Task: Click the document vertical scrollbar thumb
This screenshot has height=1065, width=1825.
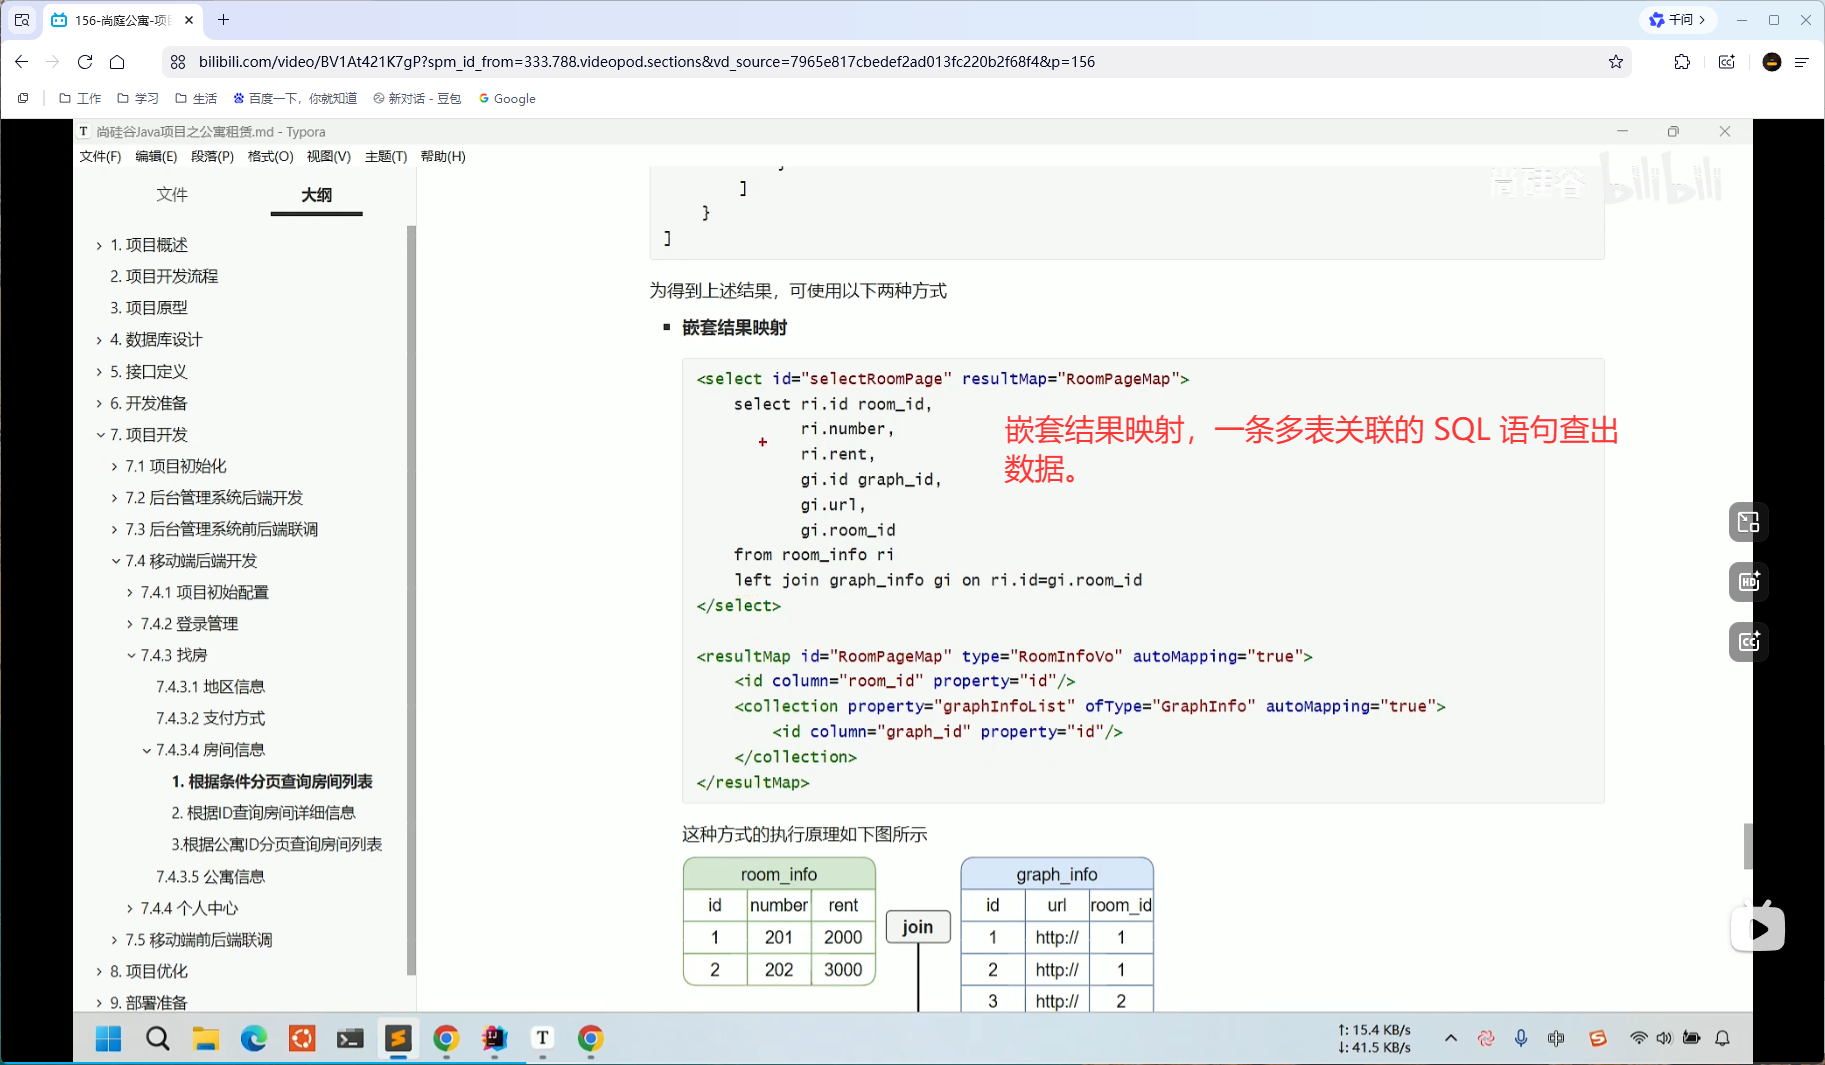Action: (1748, 846)
